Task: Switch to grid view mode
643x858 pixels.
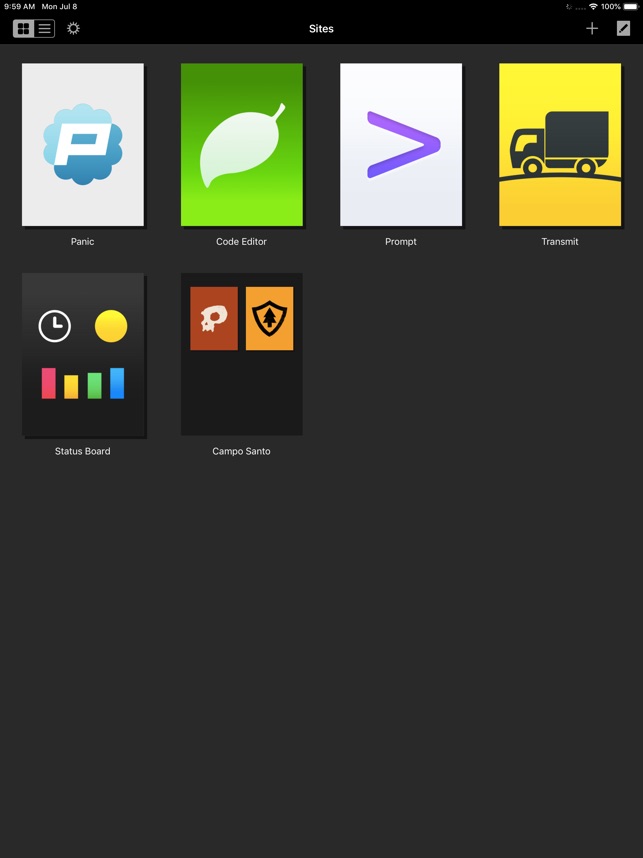Action: point(24,28)
